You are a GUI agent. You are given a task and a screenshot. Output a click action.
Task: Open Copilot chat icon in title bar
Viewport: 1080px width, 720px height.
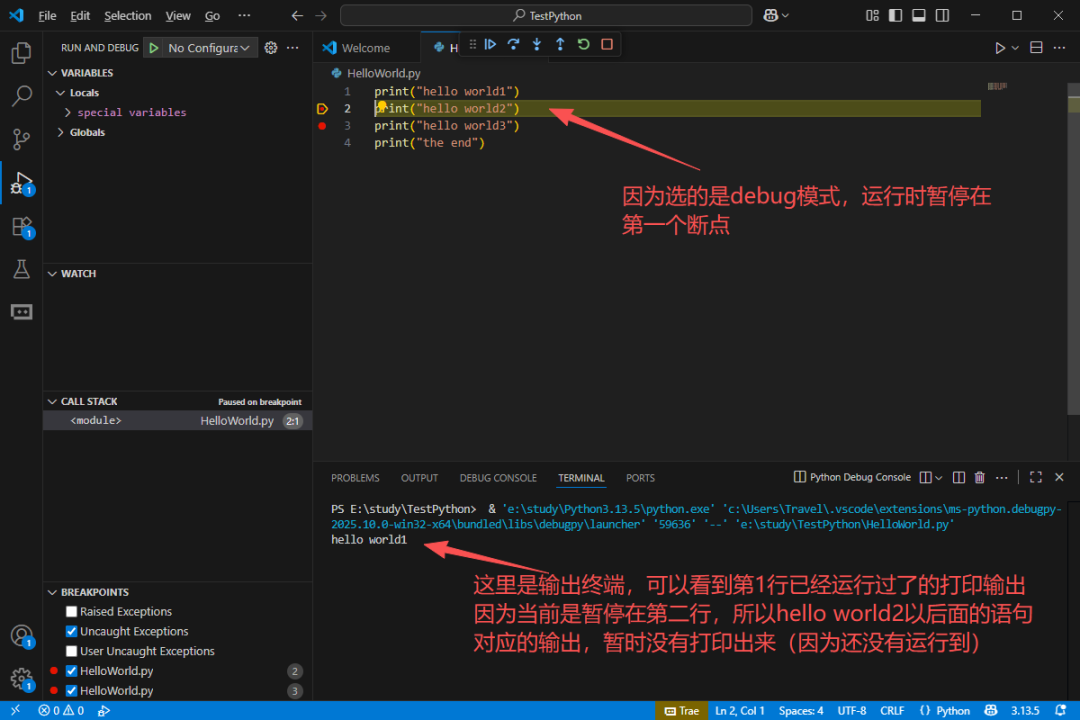pos(771,15)
